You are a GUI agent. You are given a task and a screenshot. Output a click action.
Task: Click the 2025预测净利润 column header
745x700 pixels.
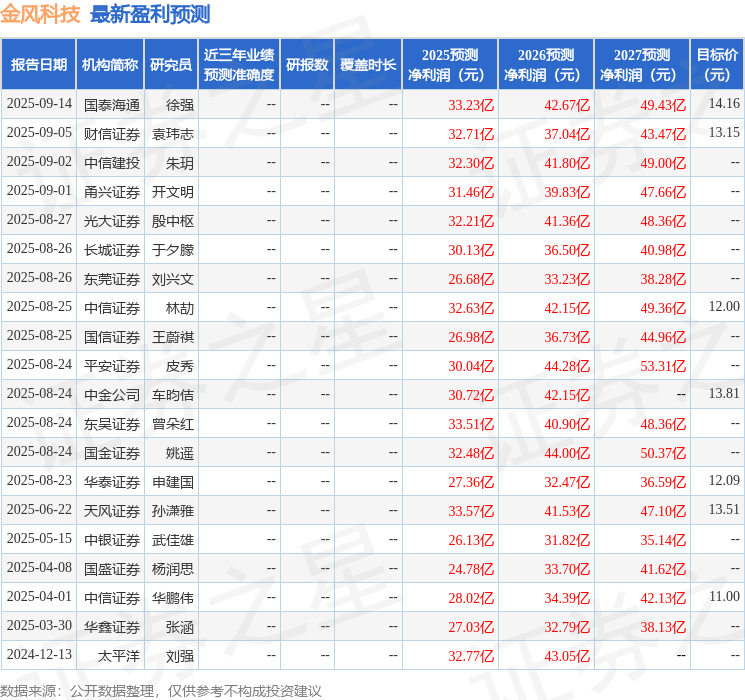point(450,65)
